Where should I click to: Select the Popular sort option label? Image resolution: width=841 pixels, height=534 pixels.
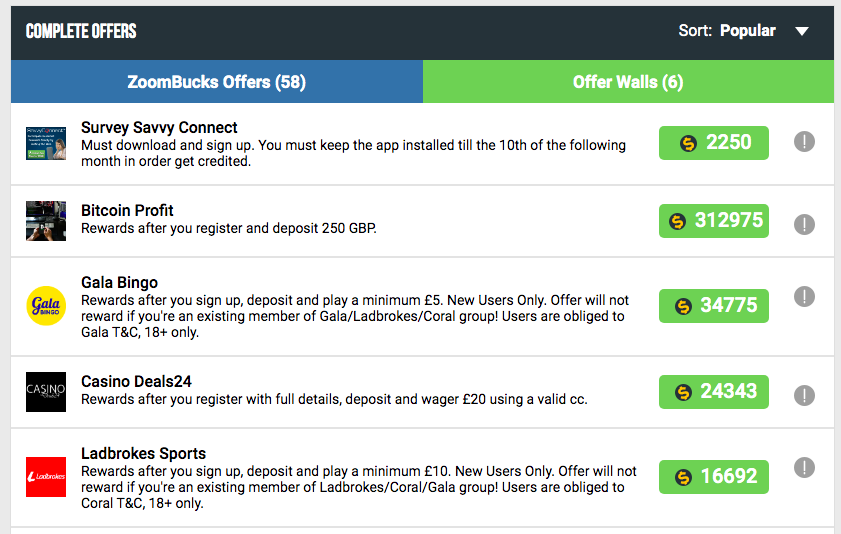(x=748, y=31)
